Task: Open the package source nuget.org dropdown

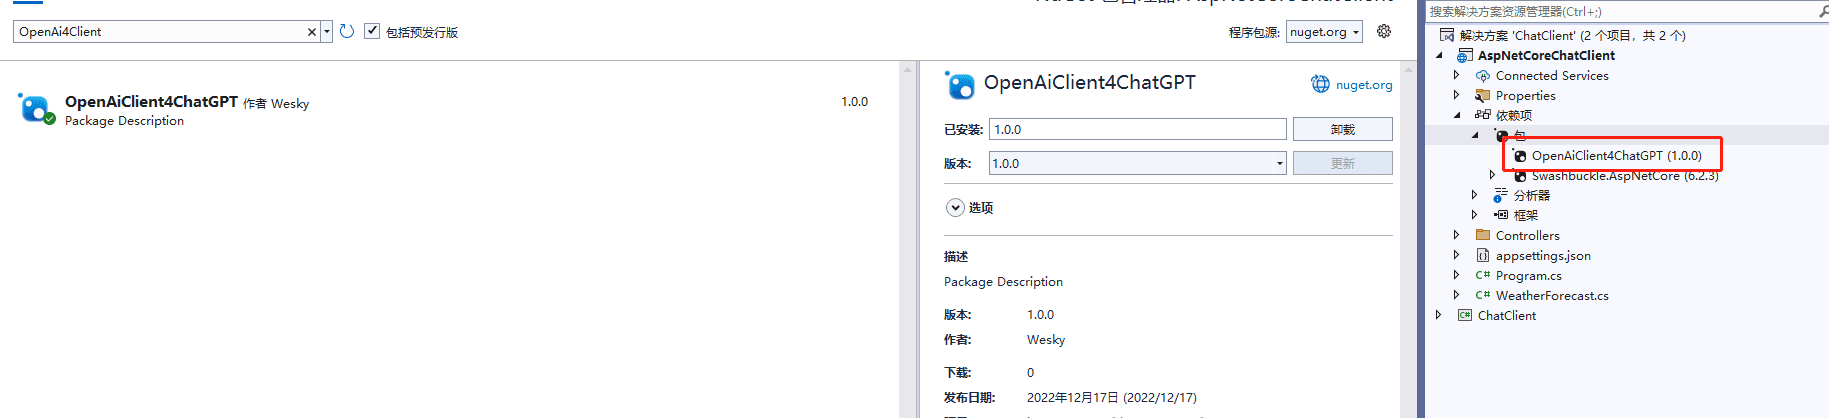Action: coord(1324,32)
